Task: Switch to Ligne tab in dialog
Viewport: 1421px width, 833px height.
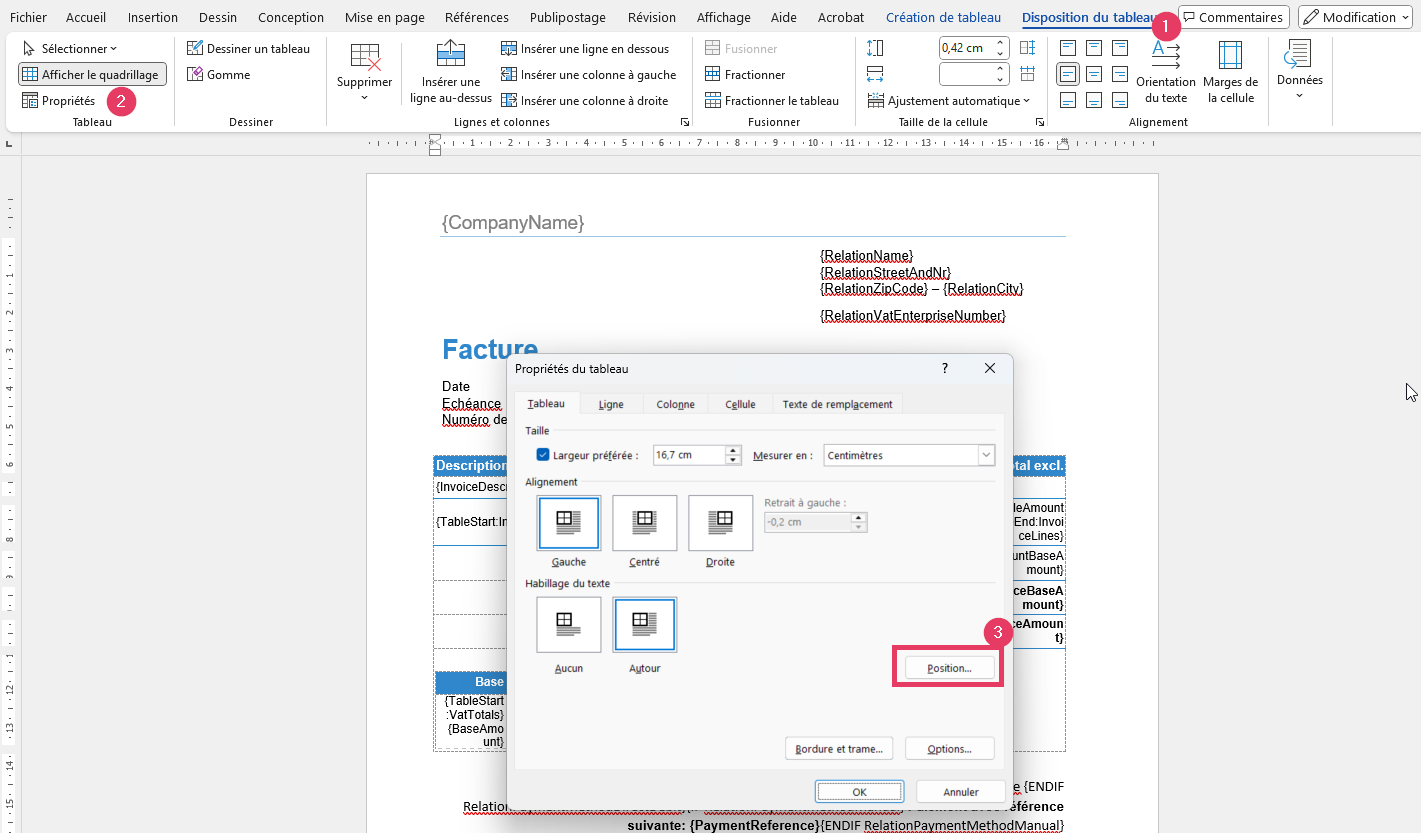Action: [611, 404]
